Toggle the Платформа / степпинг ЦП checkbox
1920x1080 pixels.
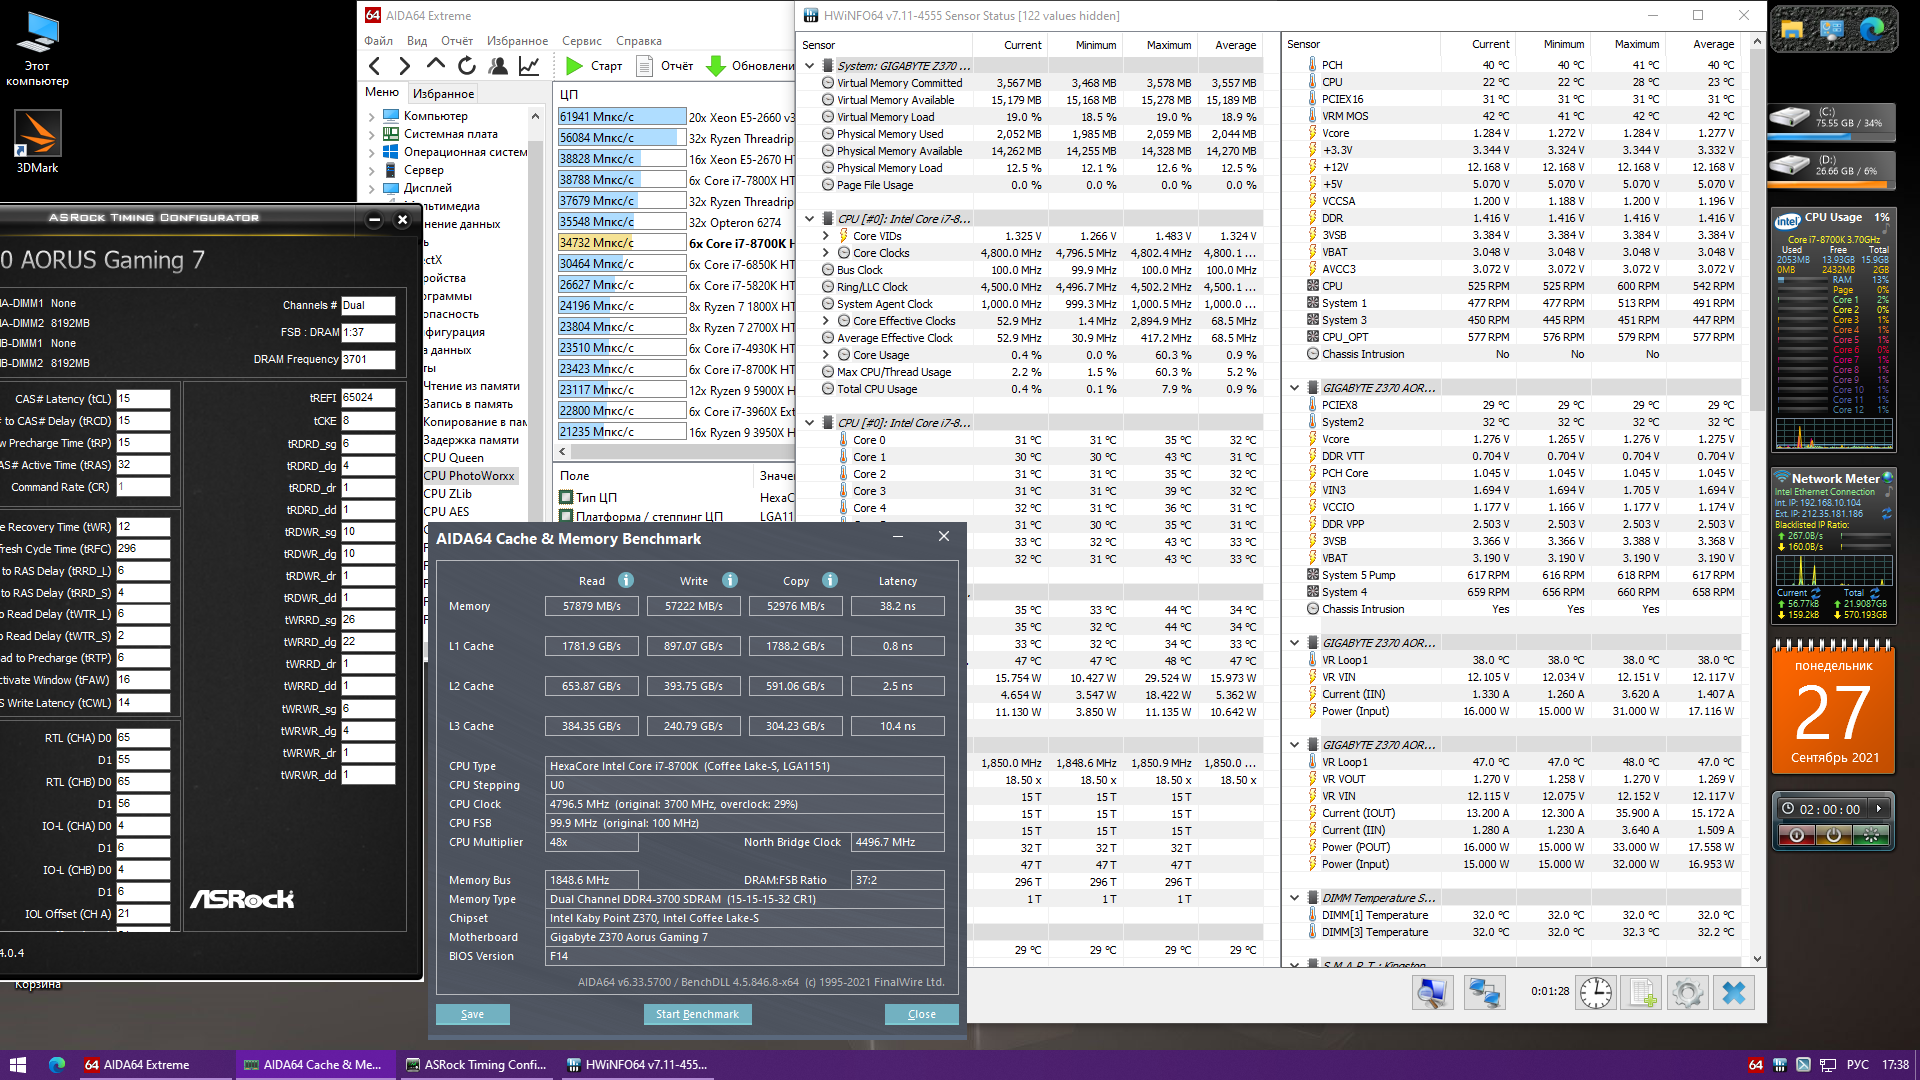[566, 517]
